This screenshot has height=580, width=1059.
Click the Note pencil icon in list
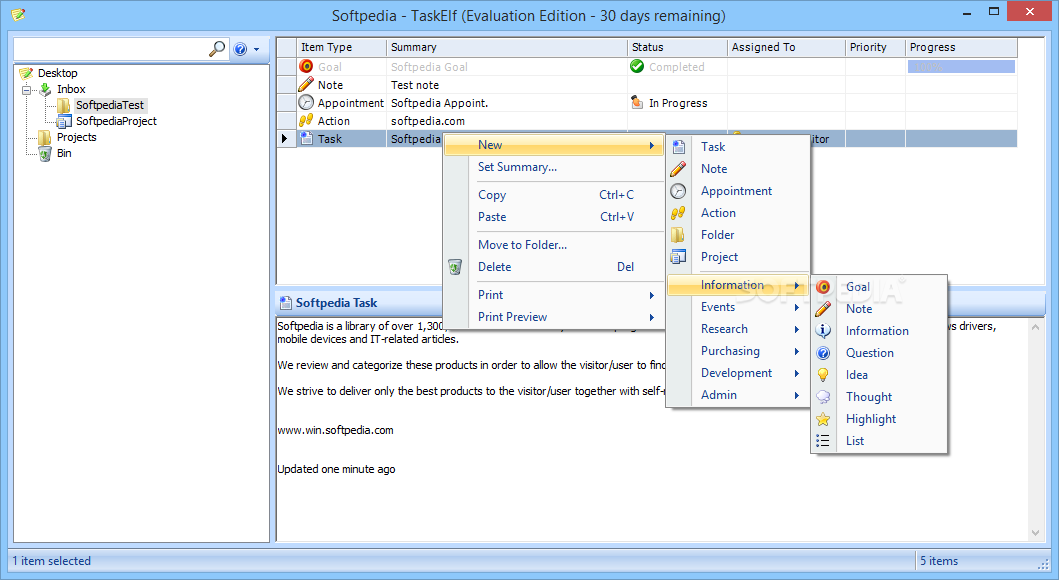(x=307, y=84)
